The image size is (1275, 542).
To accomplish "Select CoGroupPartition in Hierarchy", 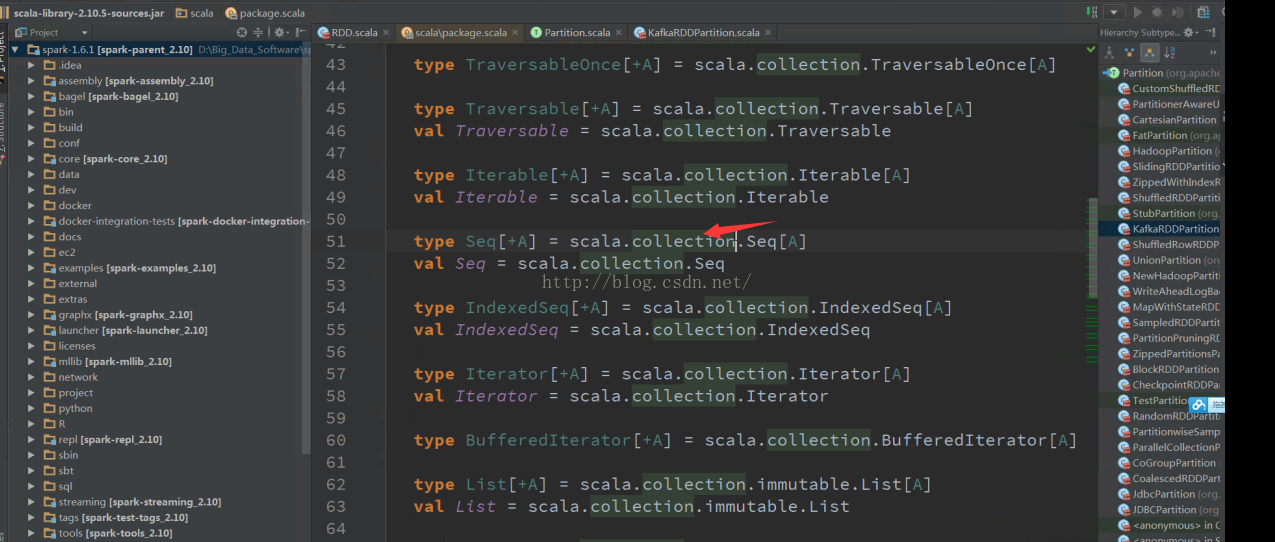I will 1169,463.
